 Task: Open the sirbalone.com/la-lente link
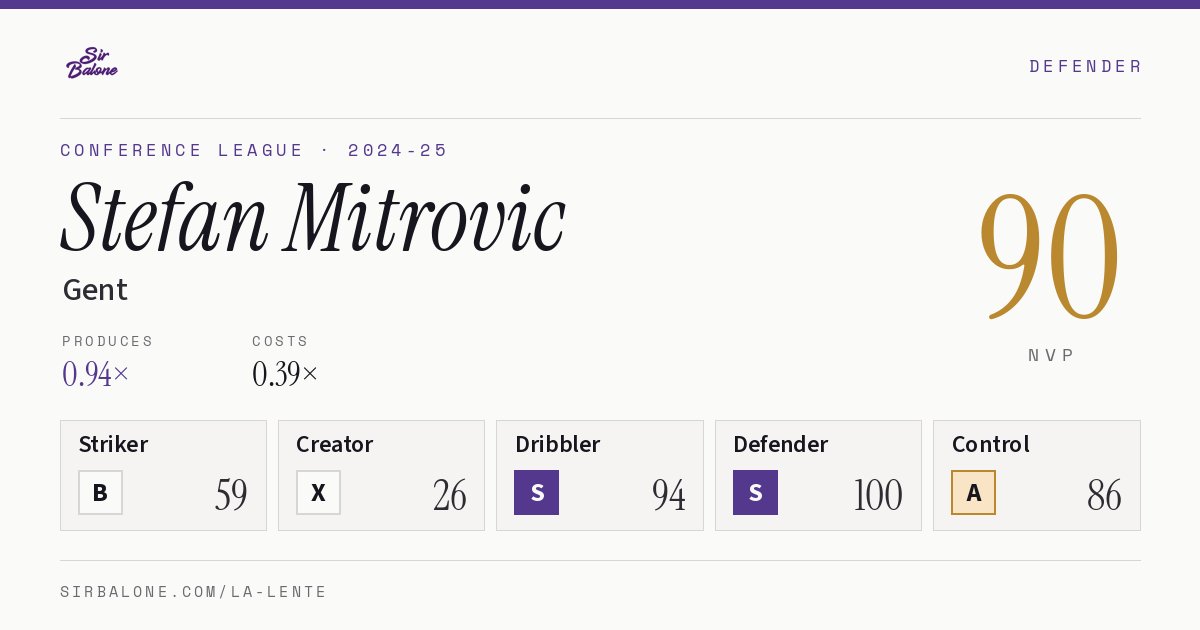pyautogui.click(x=194, y=592)
